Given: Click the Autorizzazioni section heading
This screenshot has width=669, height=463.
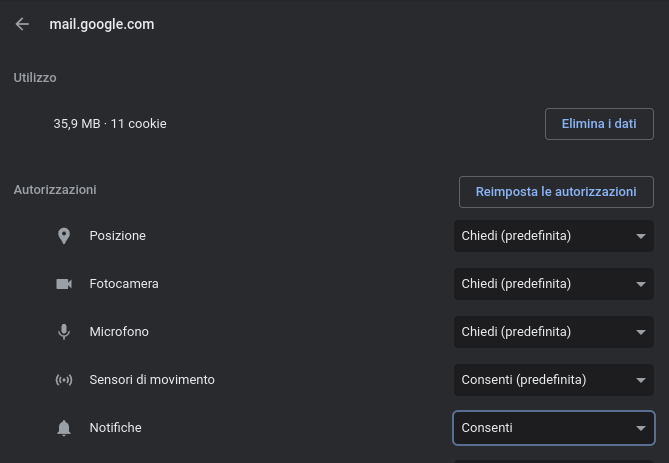Looking at the screenshot, I should [x=55, y=190].
